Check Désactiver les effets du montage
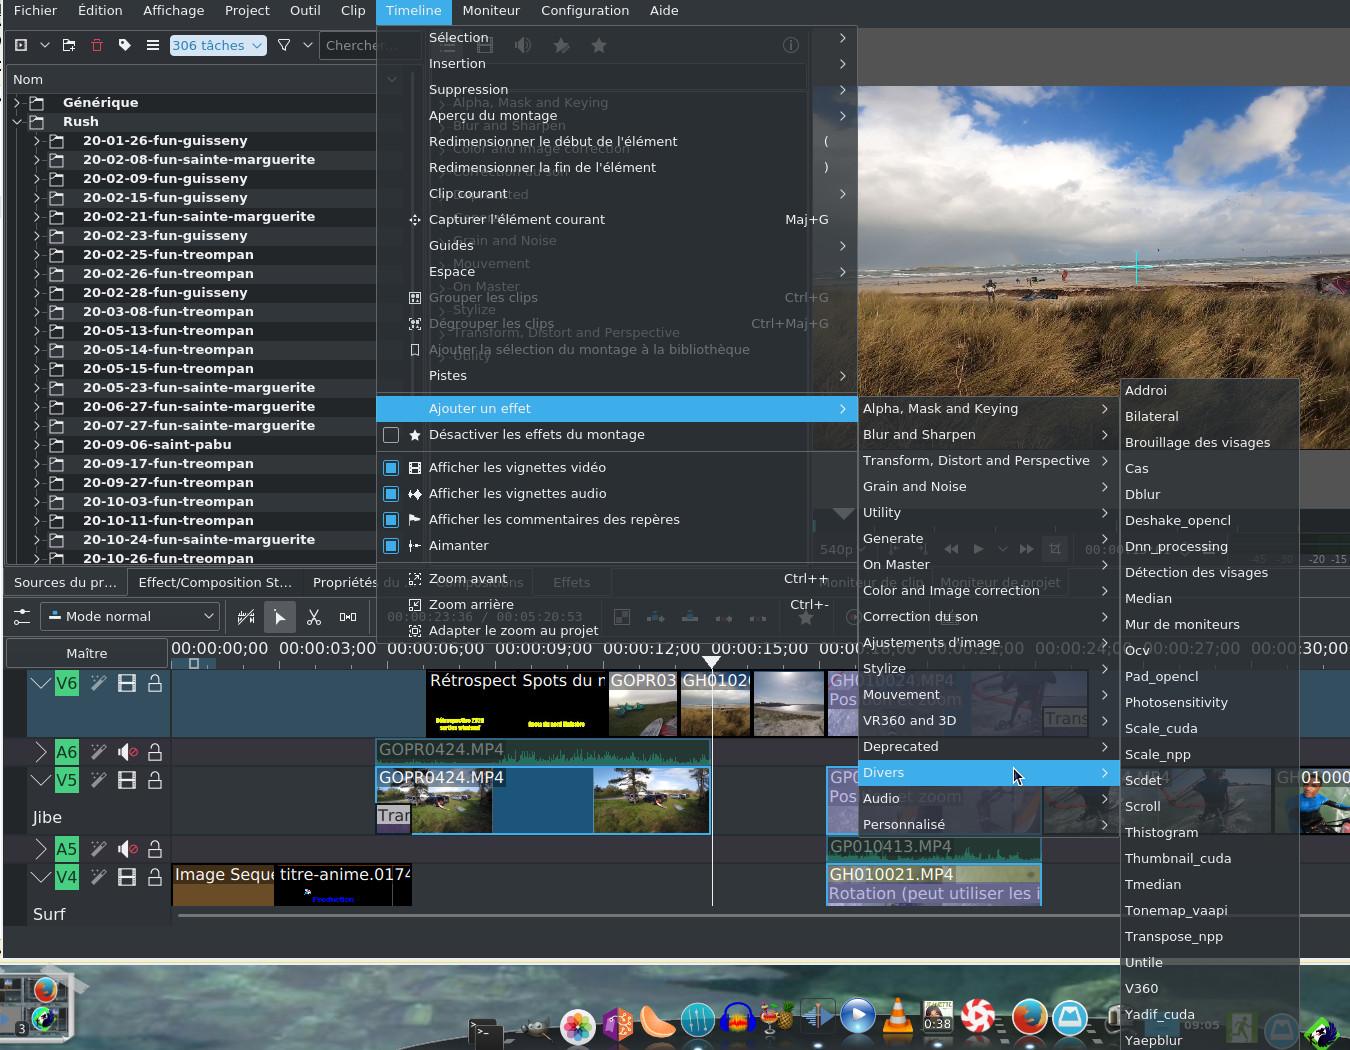The height and width of the screenshot is (1050, 1350). coord(391,435)
